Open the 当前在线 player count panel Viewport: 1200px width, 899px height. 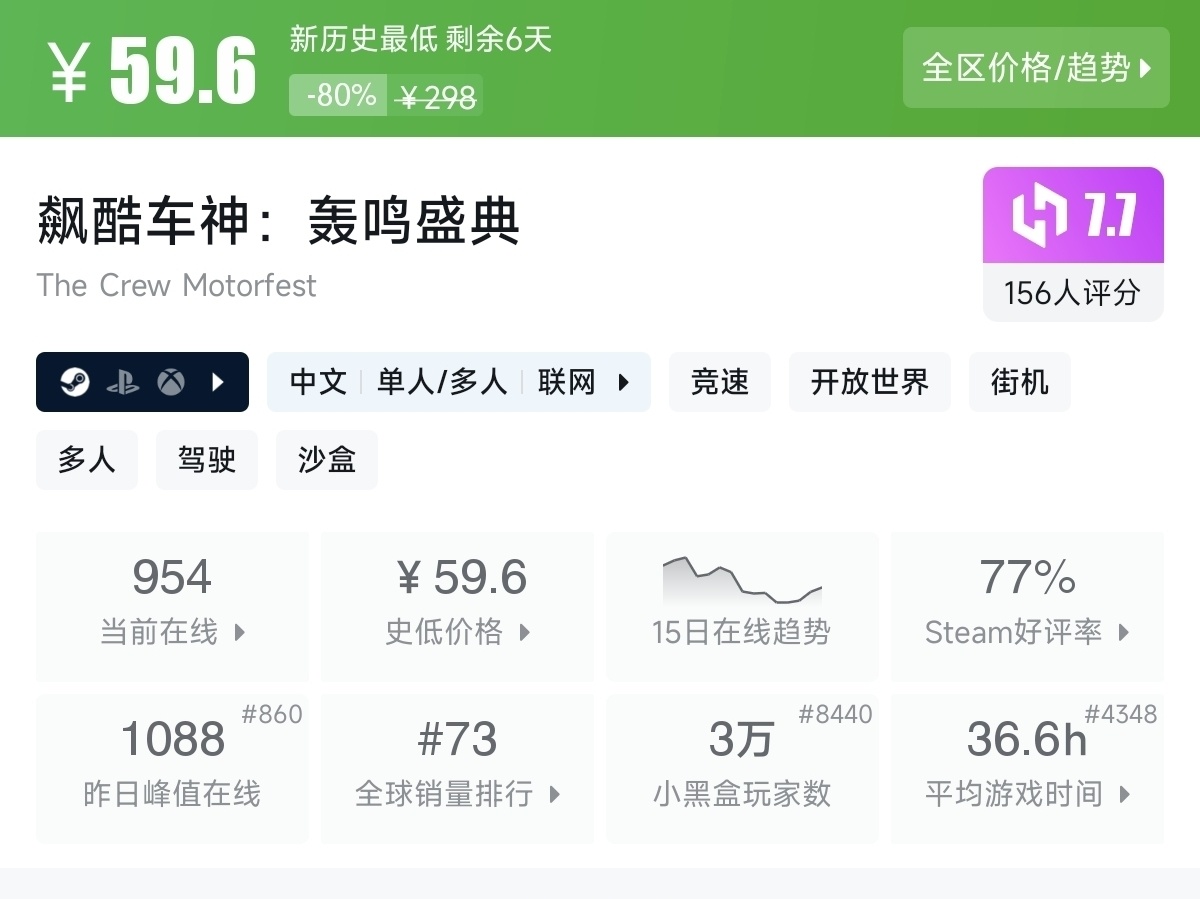[x=172, y=605]
